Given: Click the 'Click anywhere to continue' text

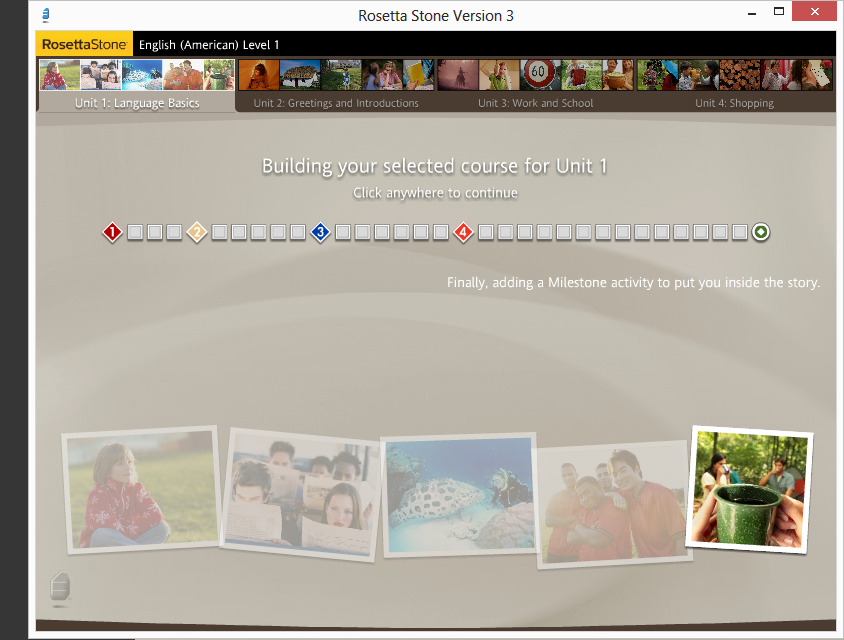Looking at the screenshot, I should tap(435, 193).
